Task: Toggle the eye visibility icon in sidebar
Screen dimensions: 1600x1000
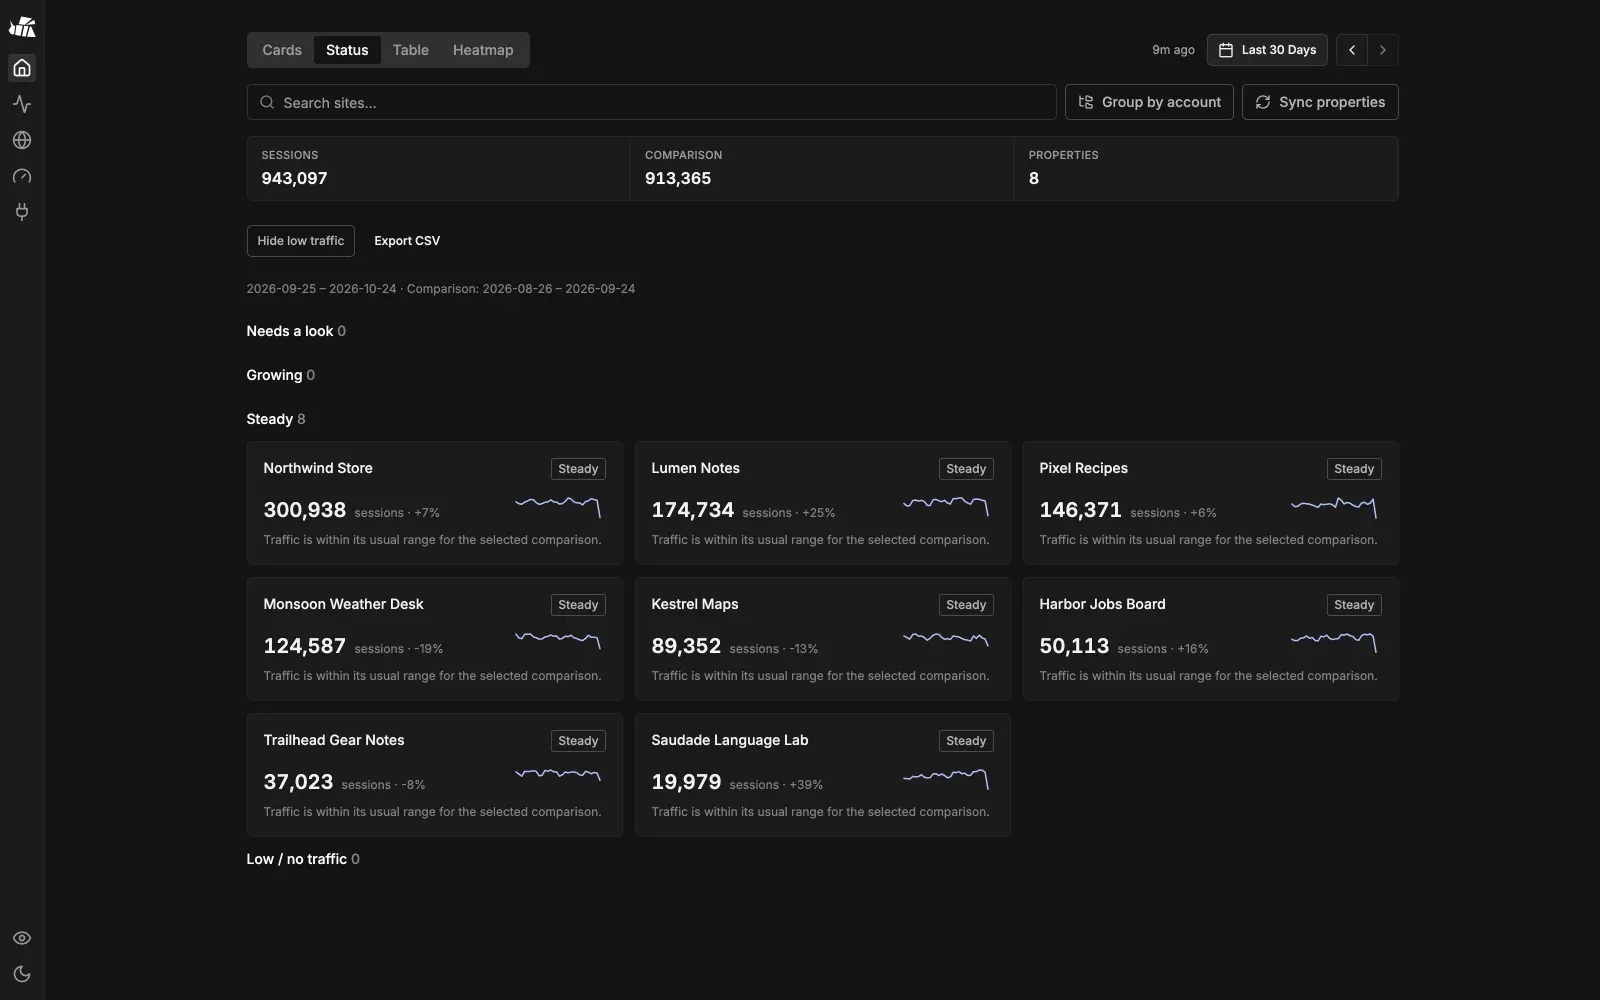Action: click(x=22, y=938)
